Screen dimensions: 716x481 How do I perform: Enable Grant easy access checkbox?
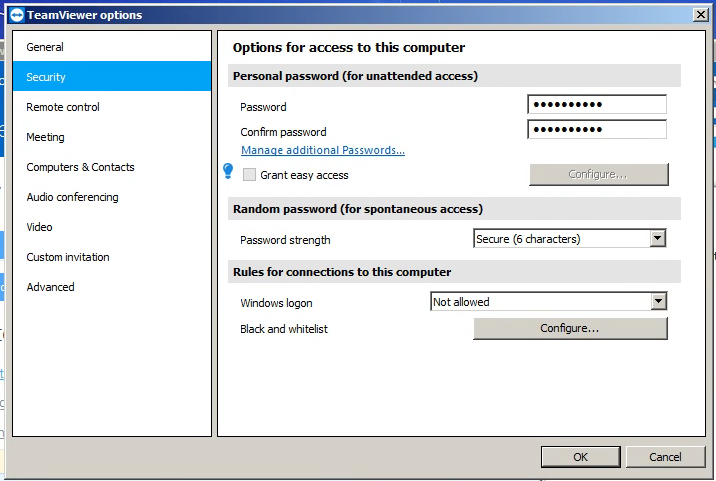click(x=250, y=175)
